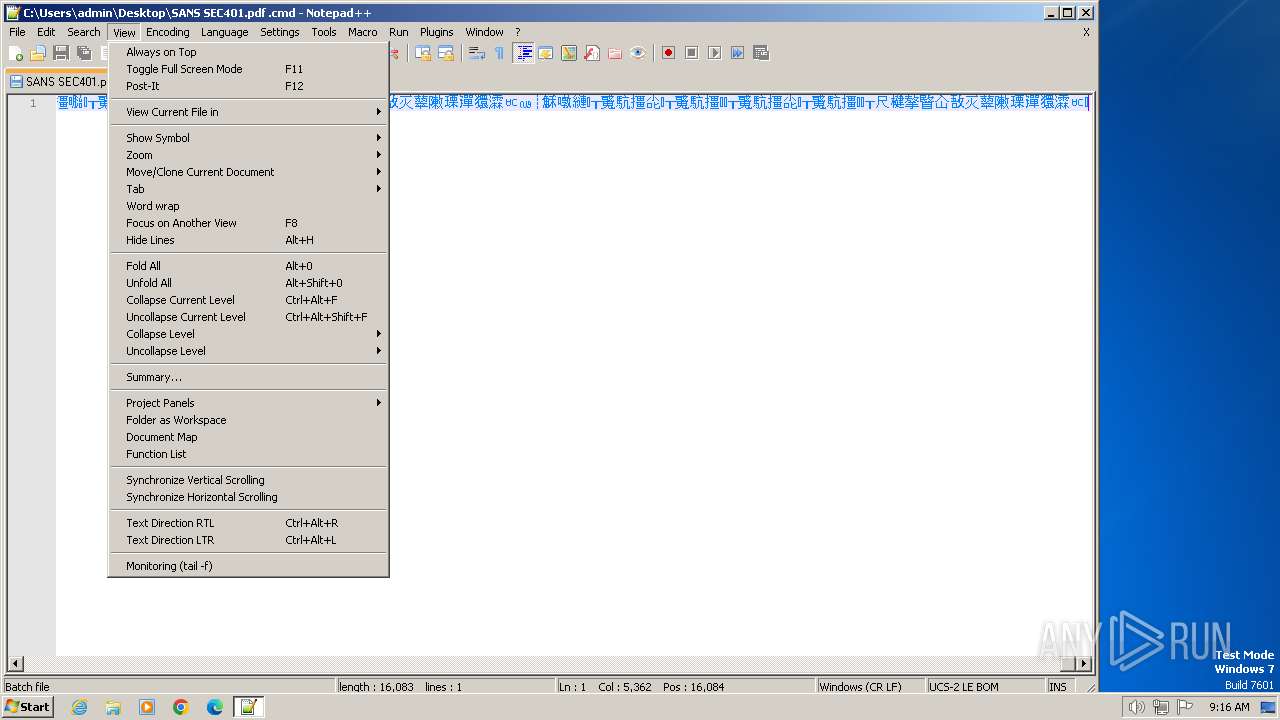This screenshot has width=1280, height=720.
Task: Open Microsoft Edge from taskbar
Action: (215, 707)
